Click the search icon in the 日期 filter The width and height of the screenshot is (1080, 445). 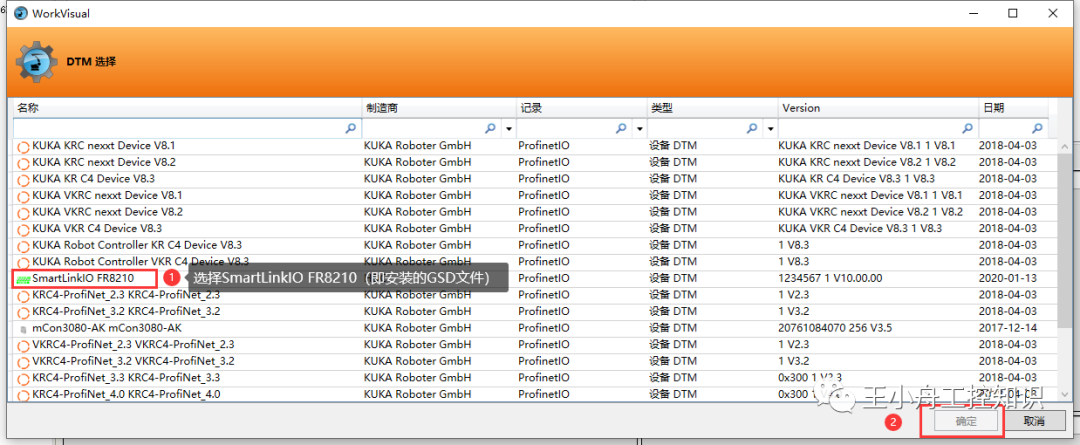pos(1037,128)
